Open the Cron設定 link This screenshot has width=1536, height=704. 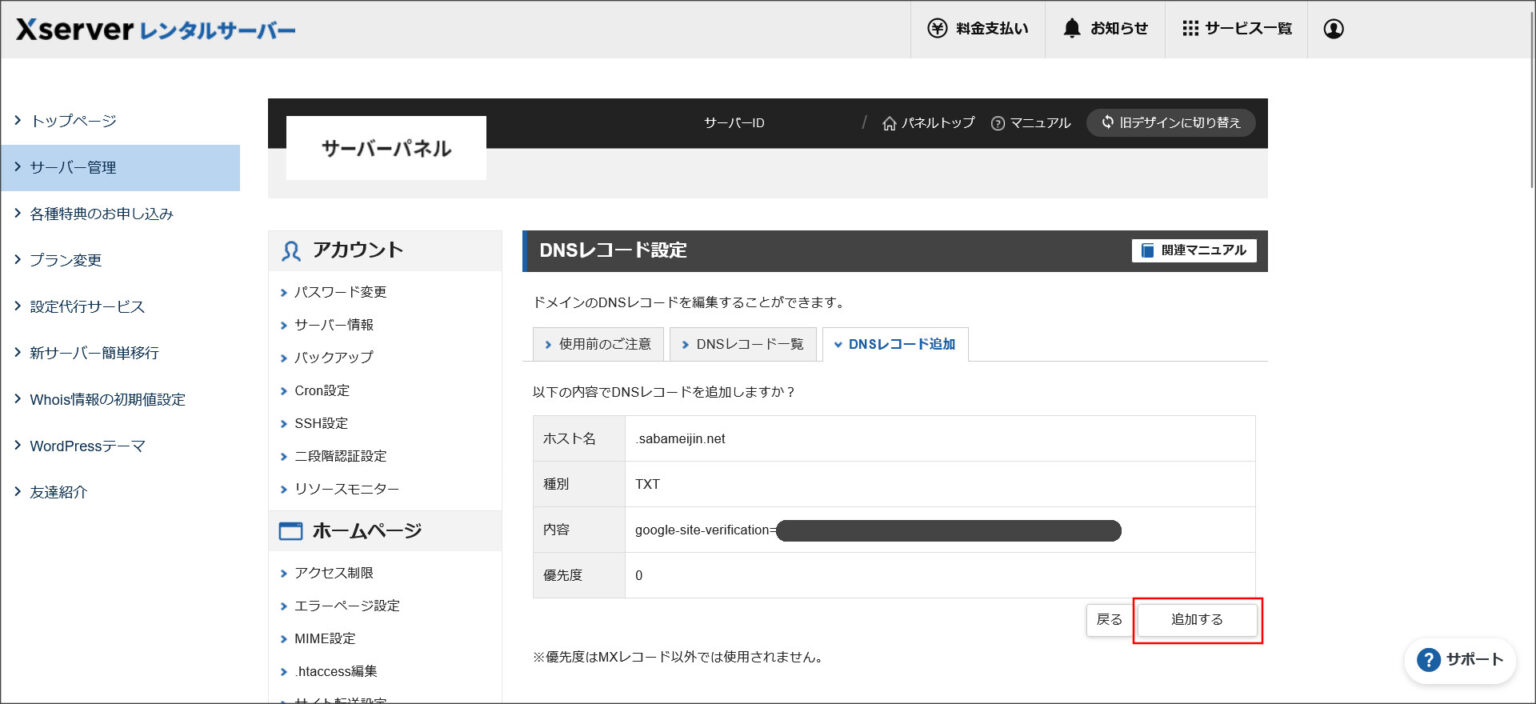pyautogui.click(x=321, y=390)
